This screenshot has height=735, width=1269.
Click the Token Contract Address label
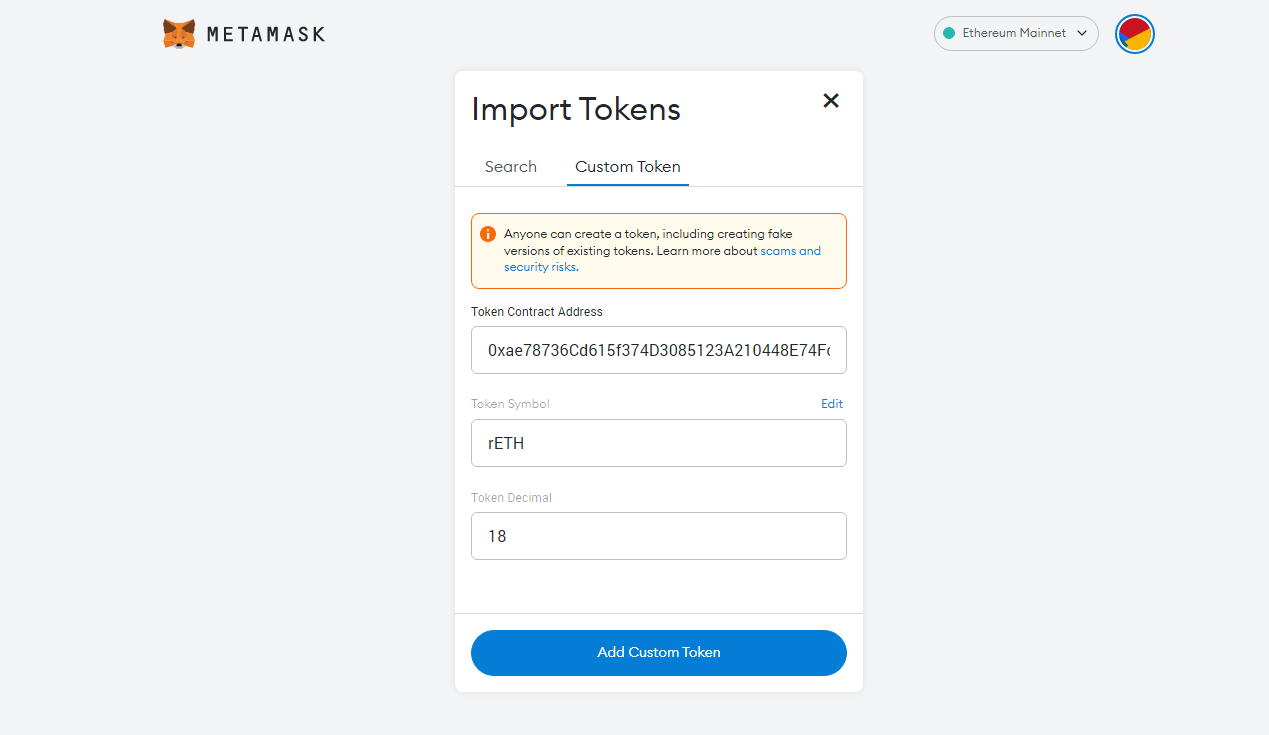[x=537, y=312]
